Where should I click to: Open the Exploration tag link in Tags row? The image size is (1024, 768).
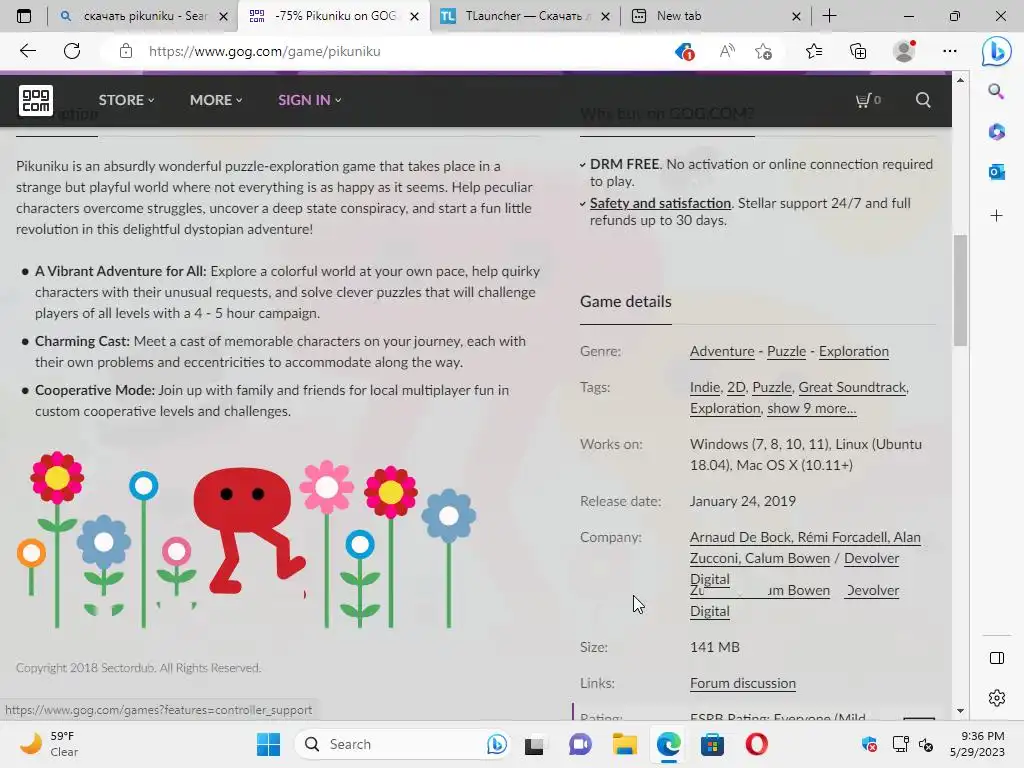(726, 409)
